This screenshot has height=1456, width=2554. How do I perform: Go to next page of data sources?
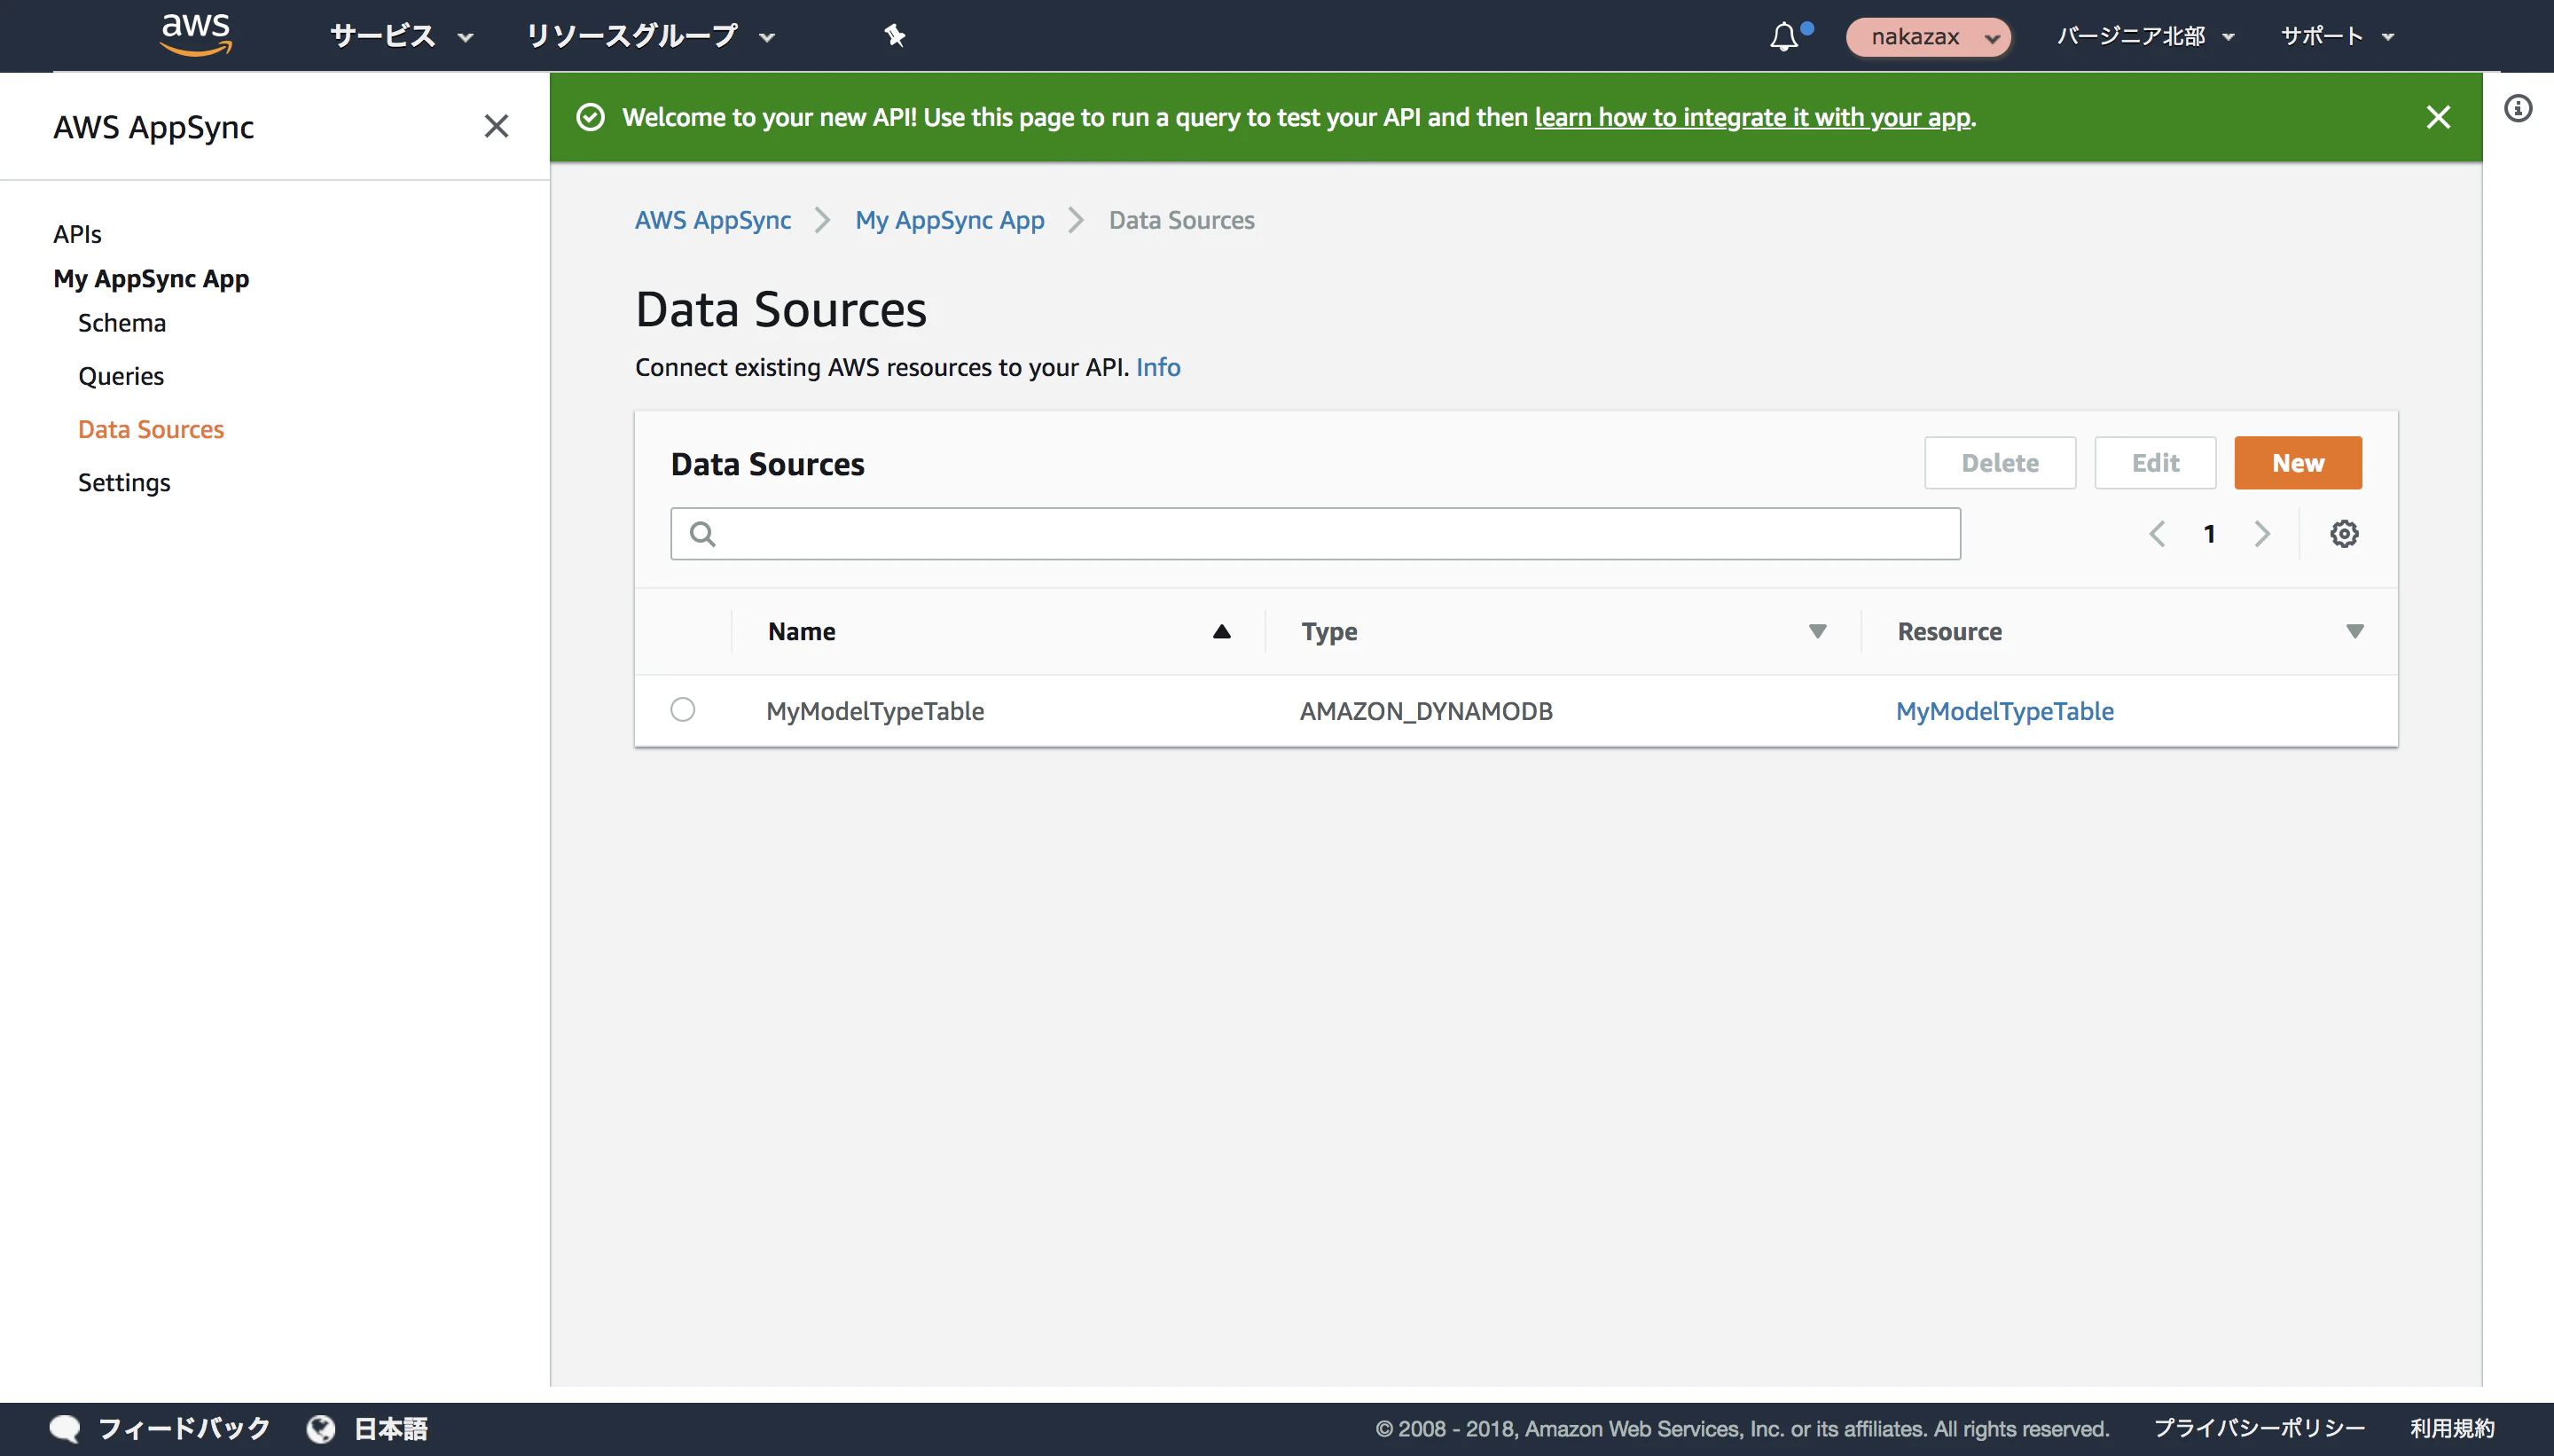coord(2262,534)
